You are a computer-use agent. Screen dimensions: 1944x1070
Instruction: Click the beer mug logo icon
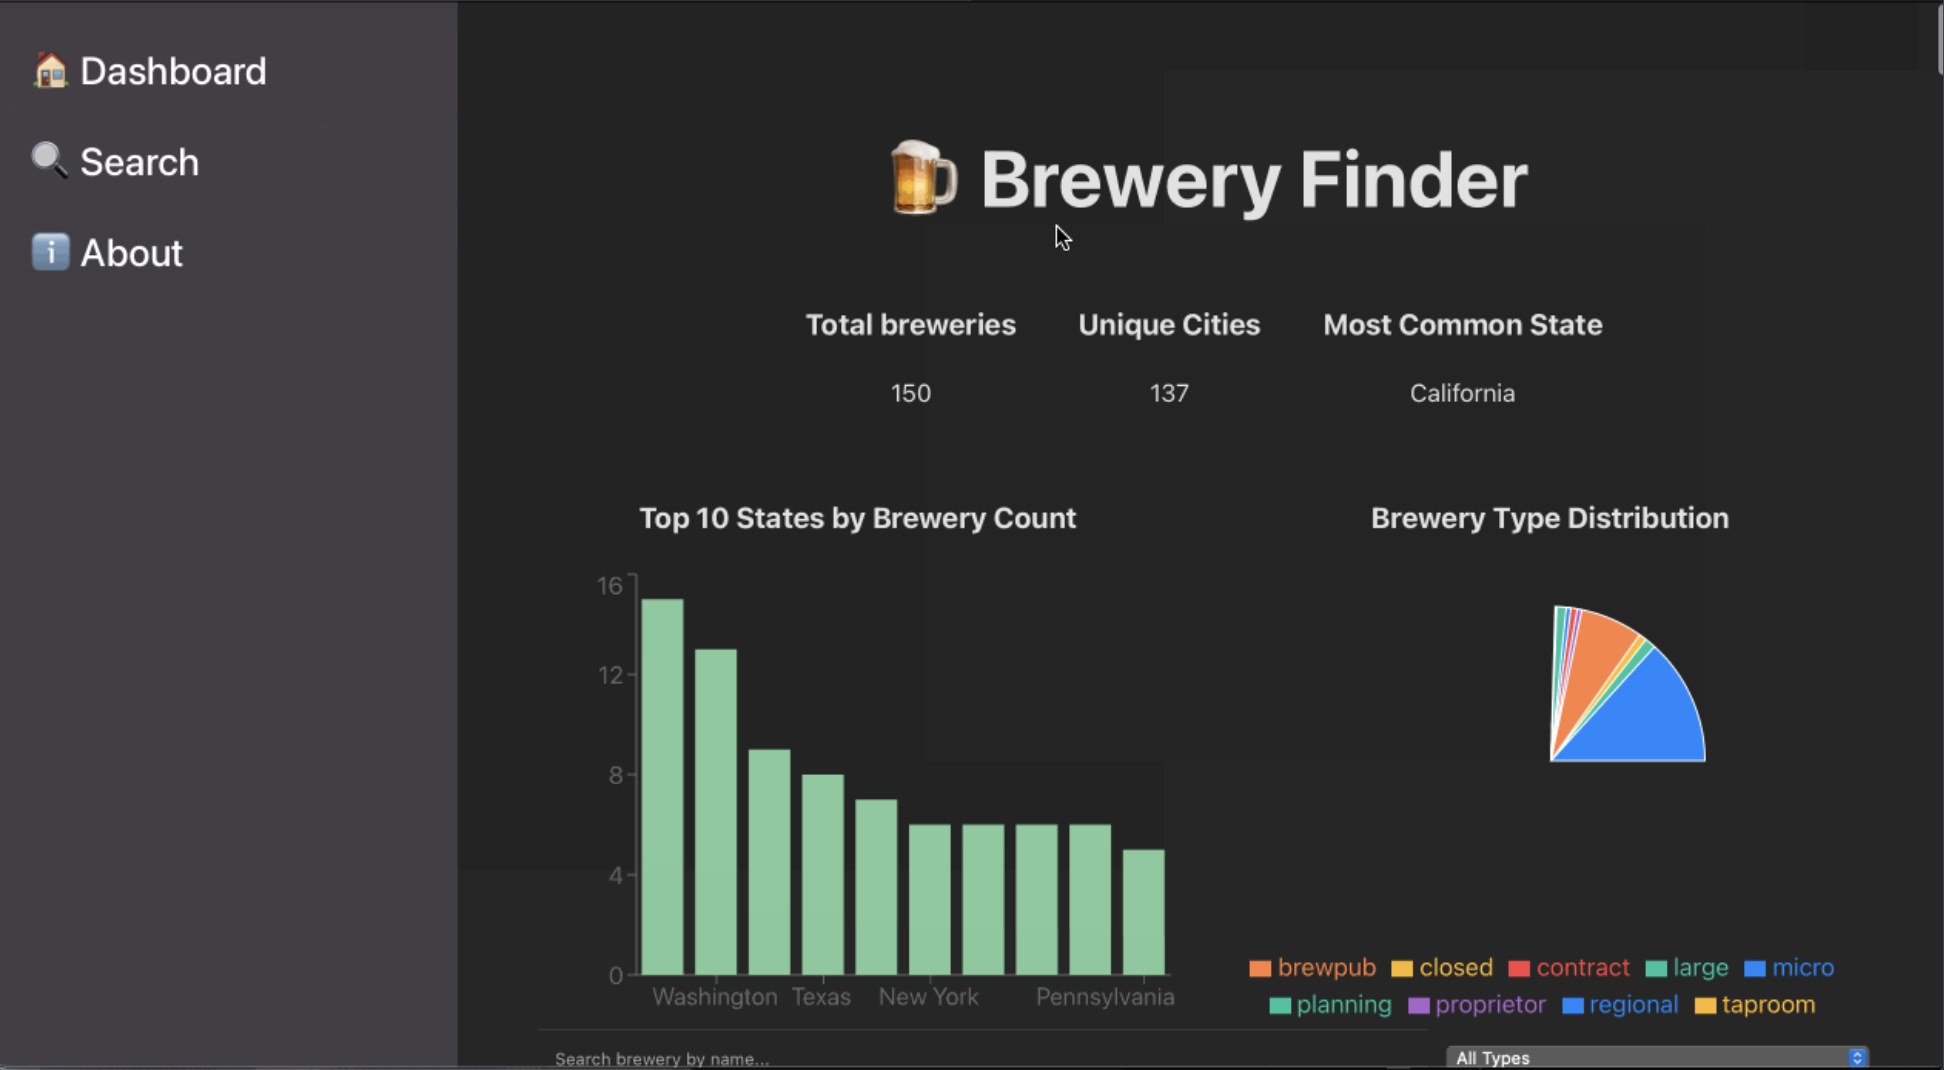(x=923, y=178)
